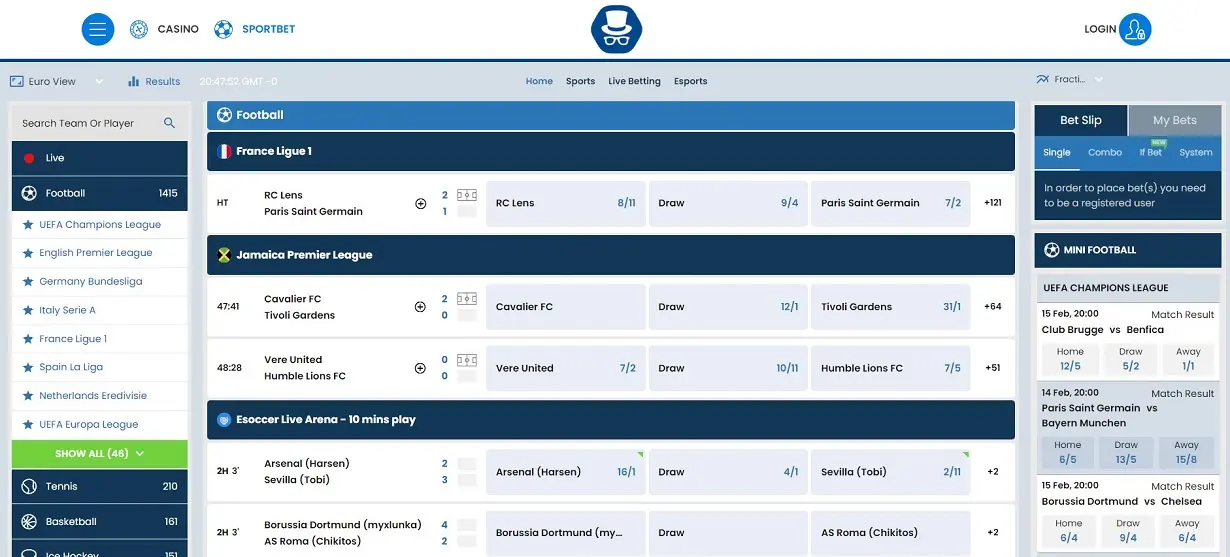Click the Results link in the toolbar
Image resolution: width=1230 pixels, height=557 pixels.
(163, 82)
